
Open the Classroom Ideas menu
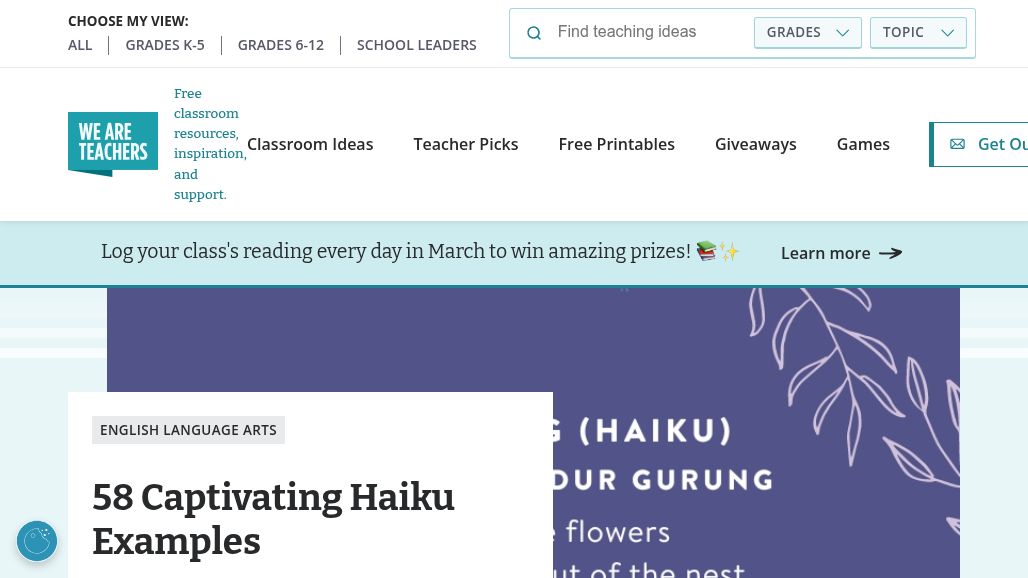pos(310,144)
